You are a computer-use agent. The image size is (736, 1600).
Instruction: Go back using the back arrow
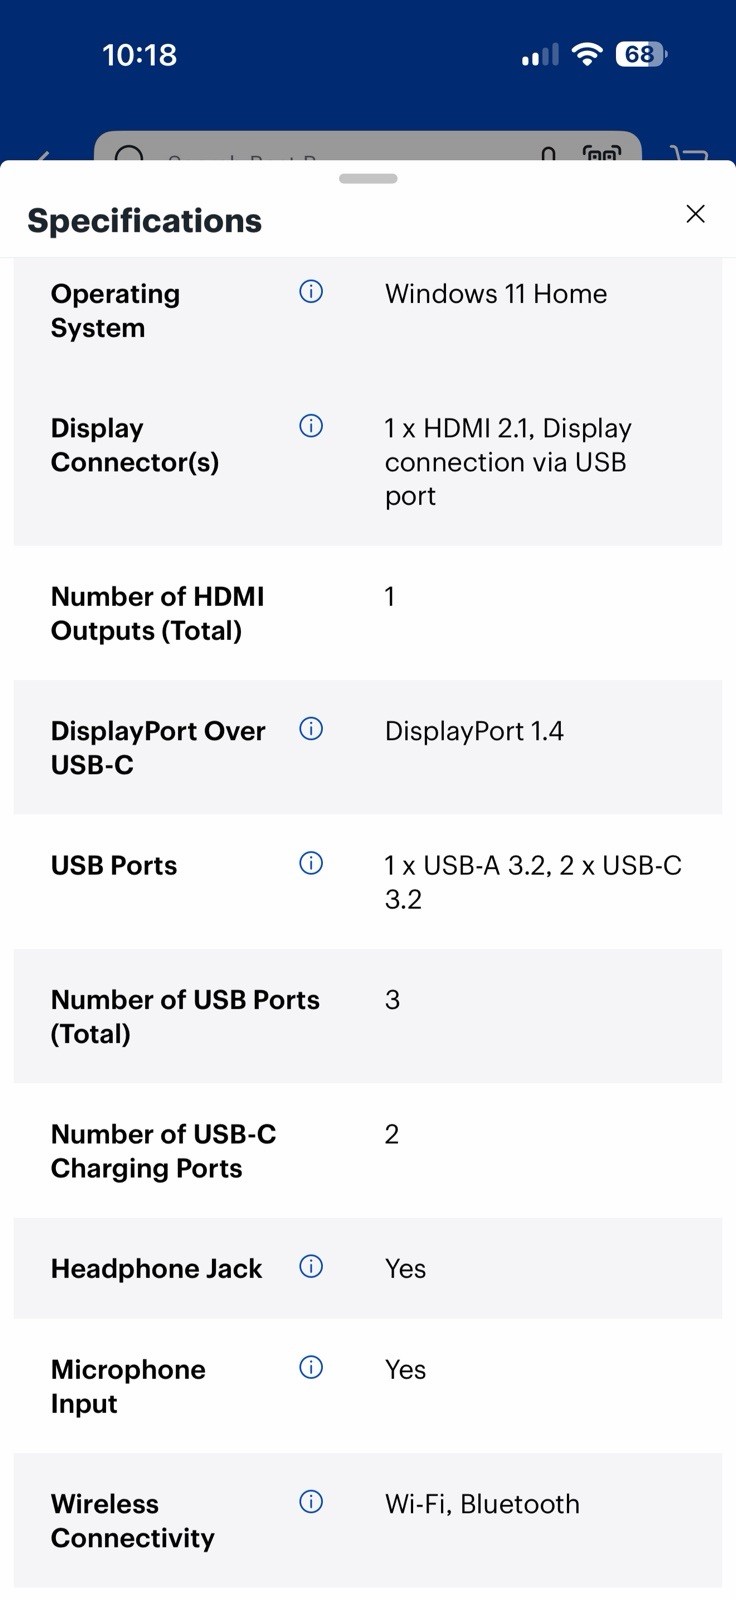pyautogui.click(x=42, y=156)
